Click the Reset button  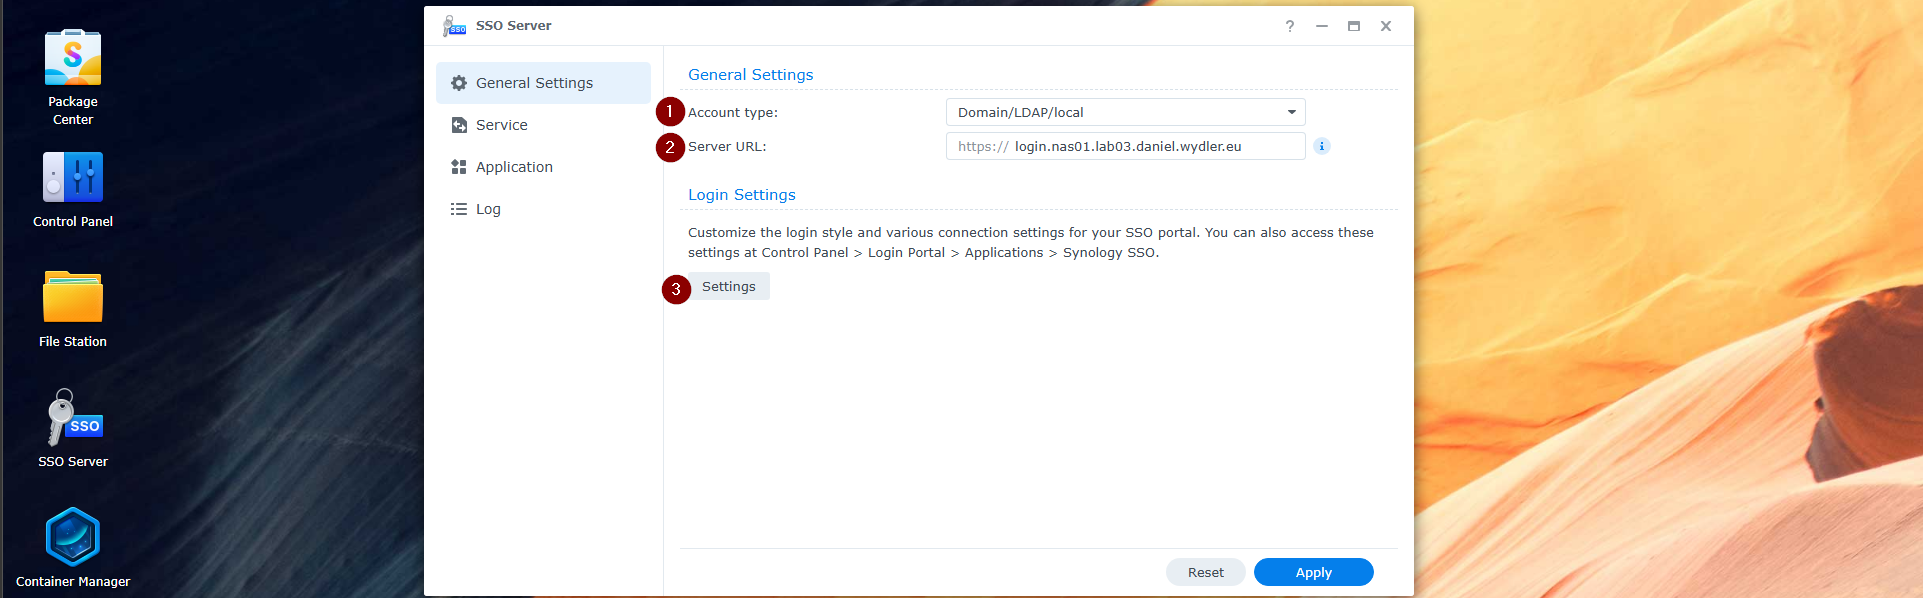(x=1205, y=572)
